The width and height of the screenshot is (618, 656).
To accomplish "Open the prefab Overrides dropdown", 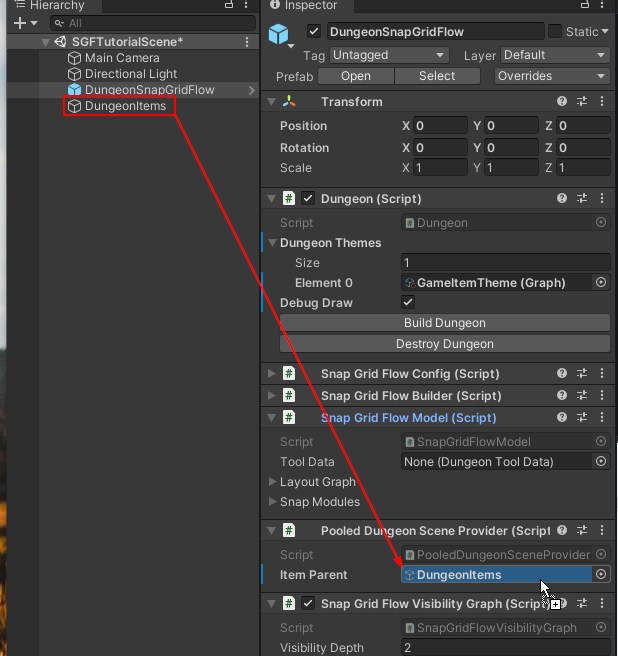I will (552, 76).
